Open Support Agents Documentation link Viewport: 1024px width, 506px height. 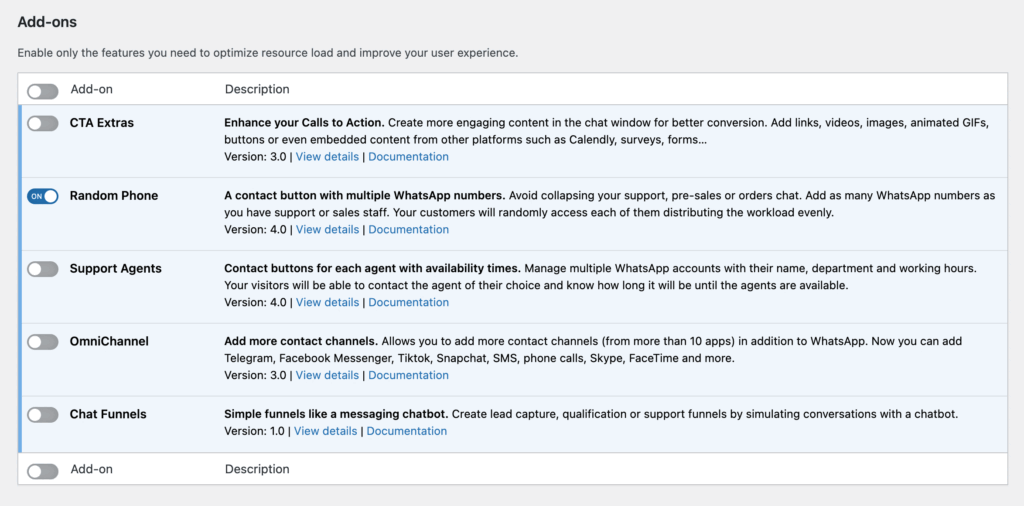tap(408, 303)
